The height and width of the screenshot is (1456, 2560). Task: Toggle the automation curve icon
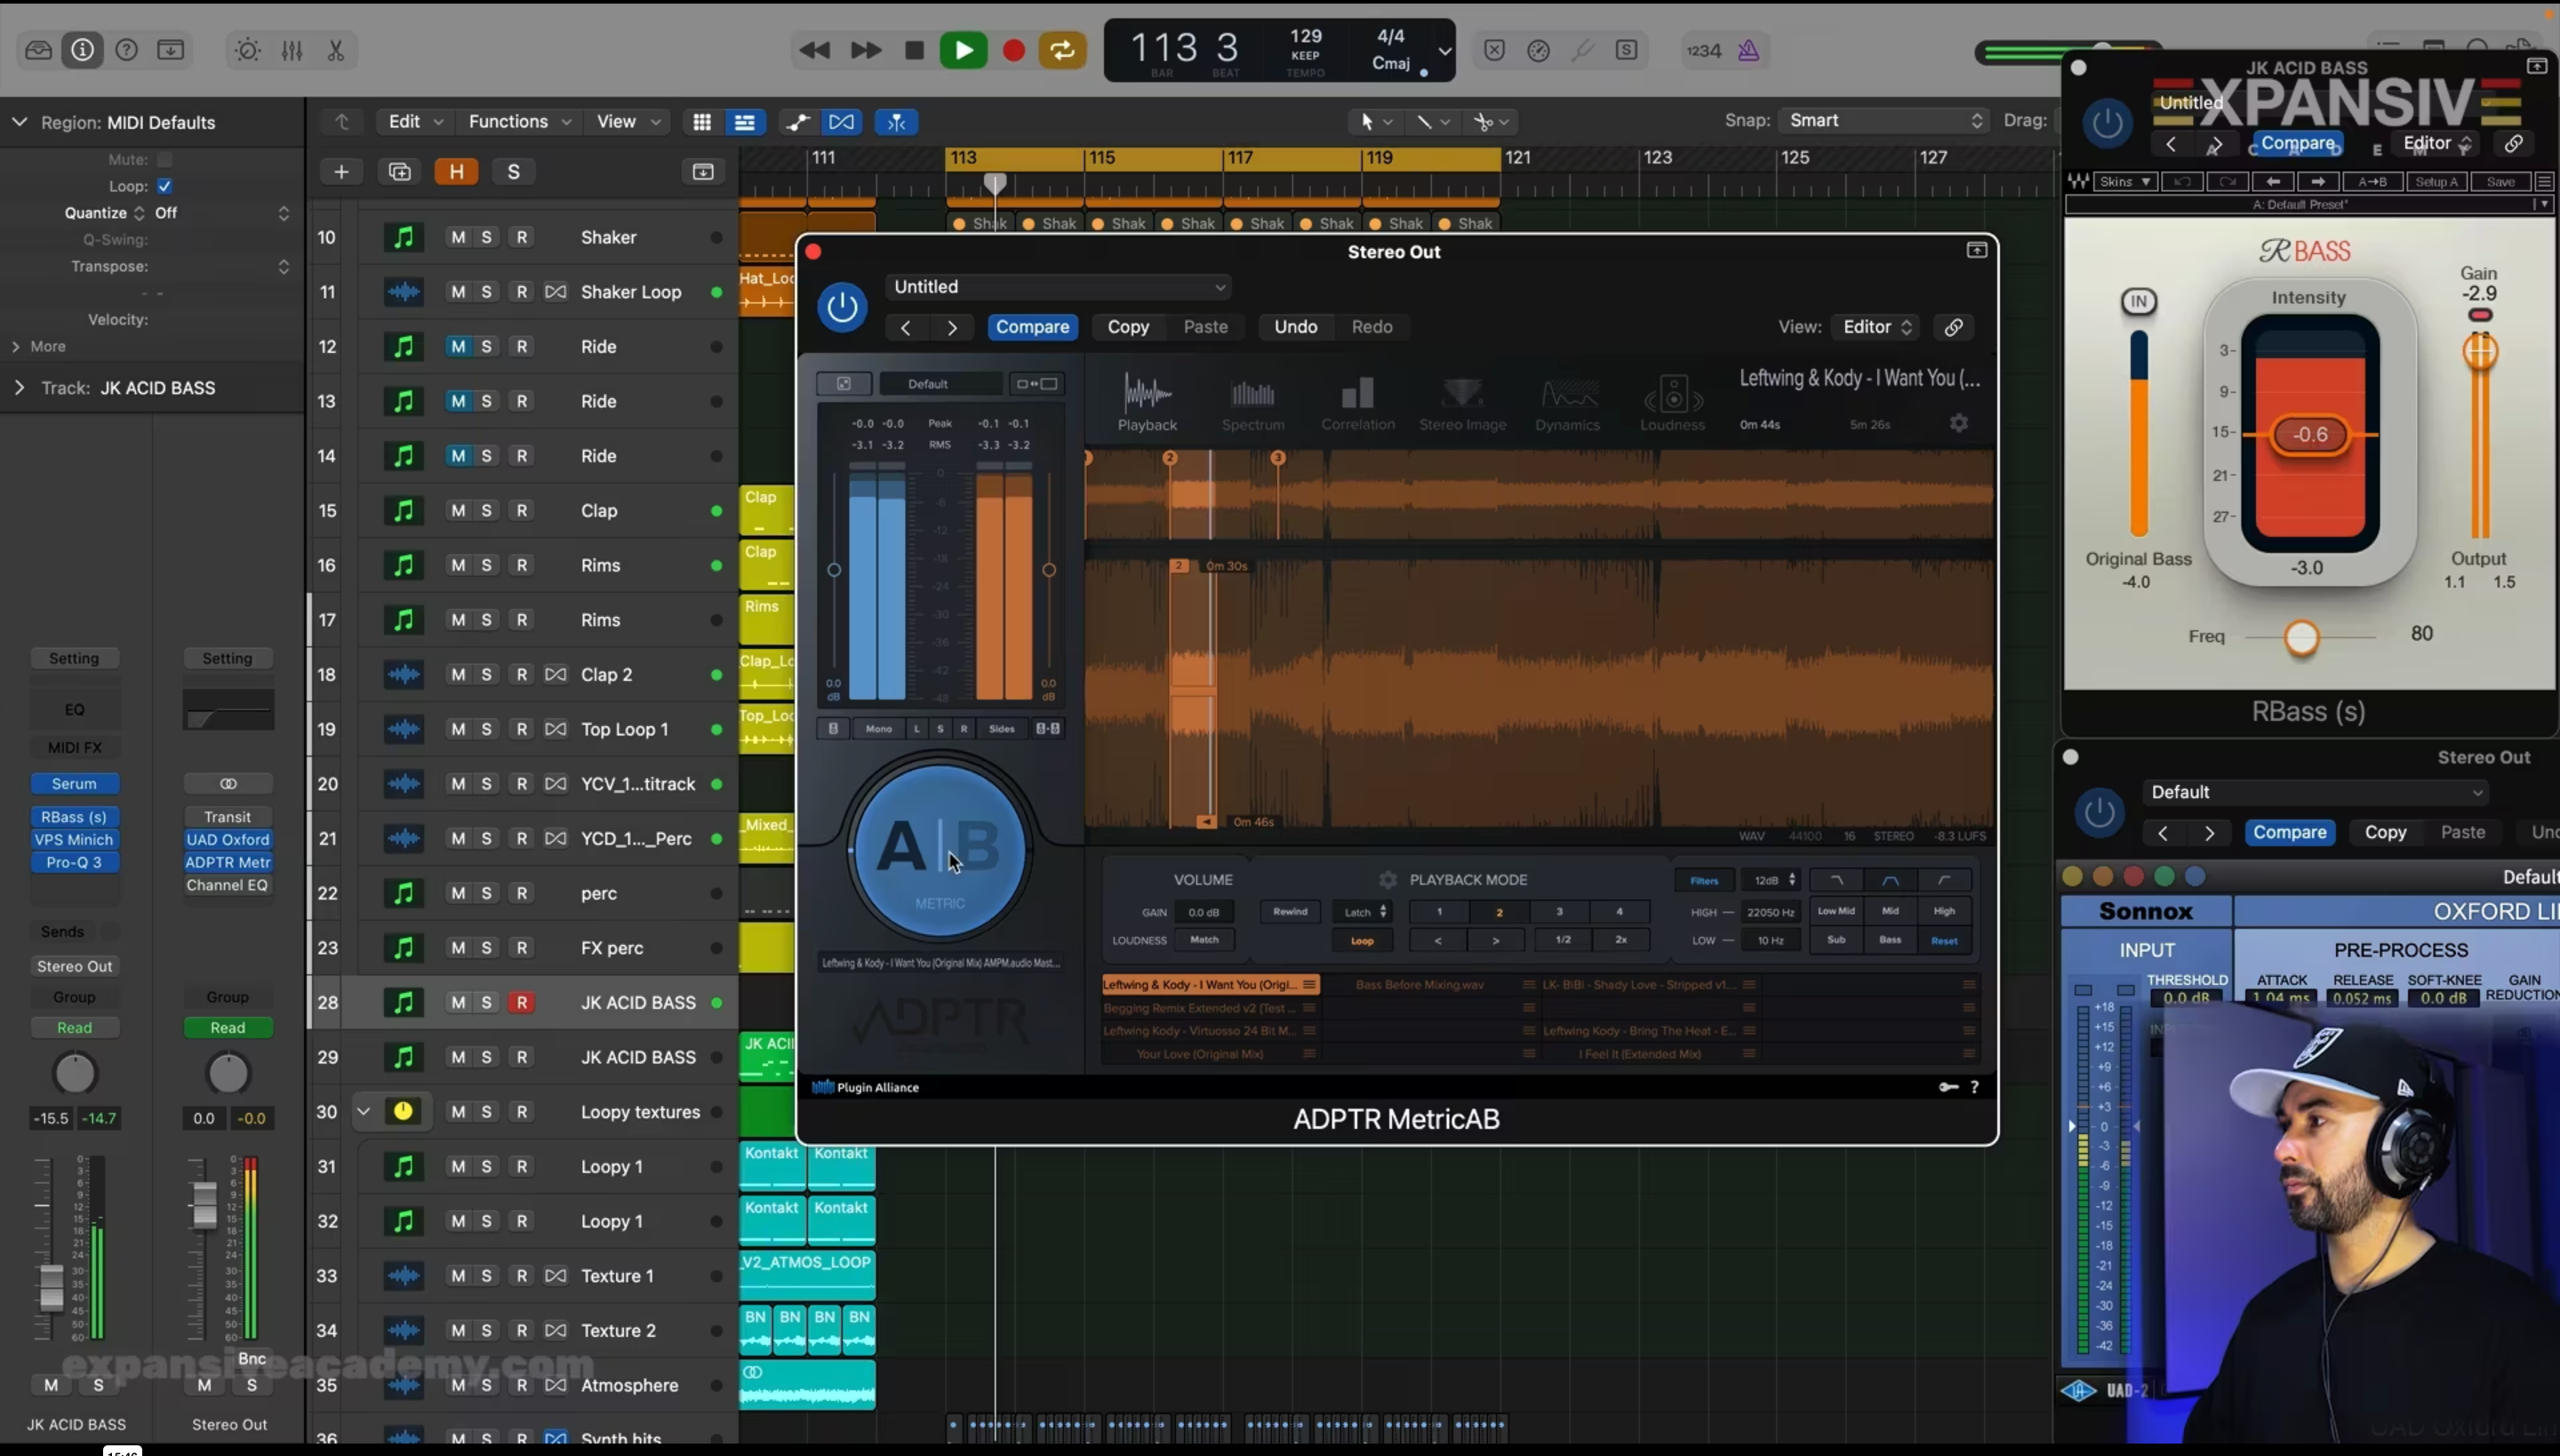(x=798, y=122)
